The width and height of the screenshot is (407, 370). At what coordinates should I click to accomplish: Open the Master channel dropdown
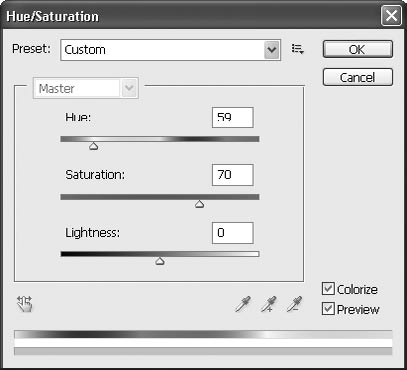click(x=86, y=88)
